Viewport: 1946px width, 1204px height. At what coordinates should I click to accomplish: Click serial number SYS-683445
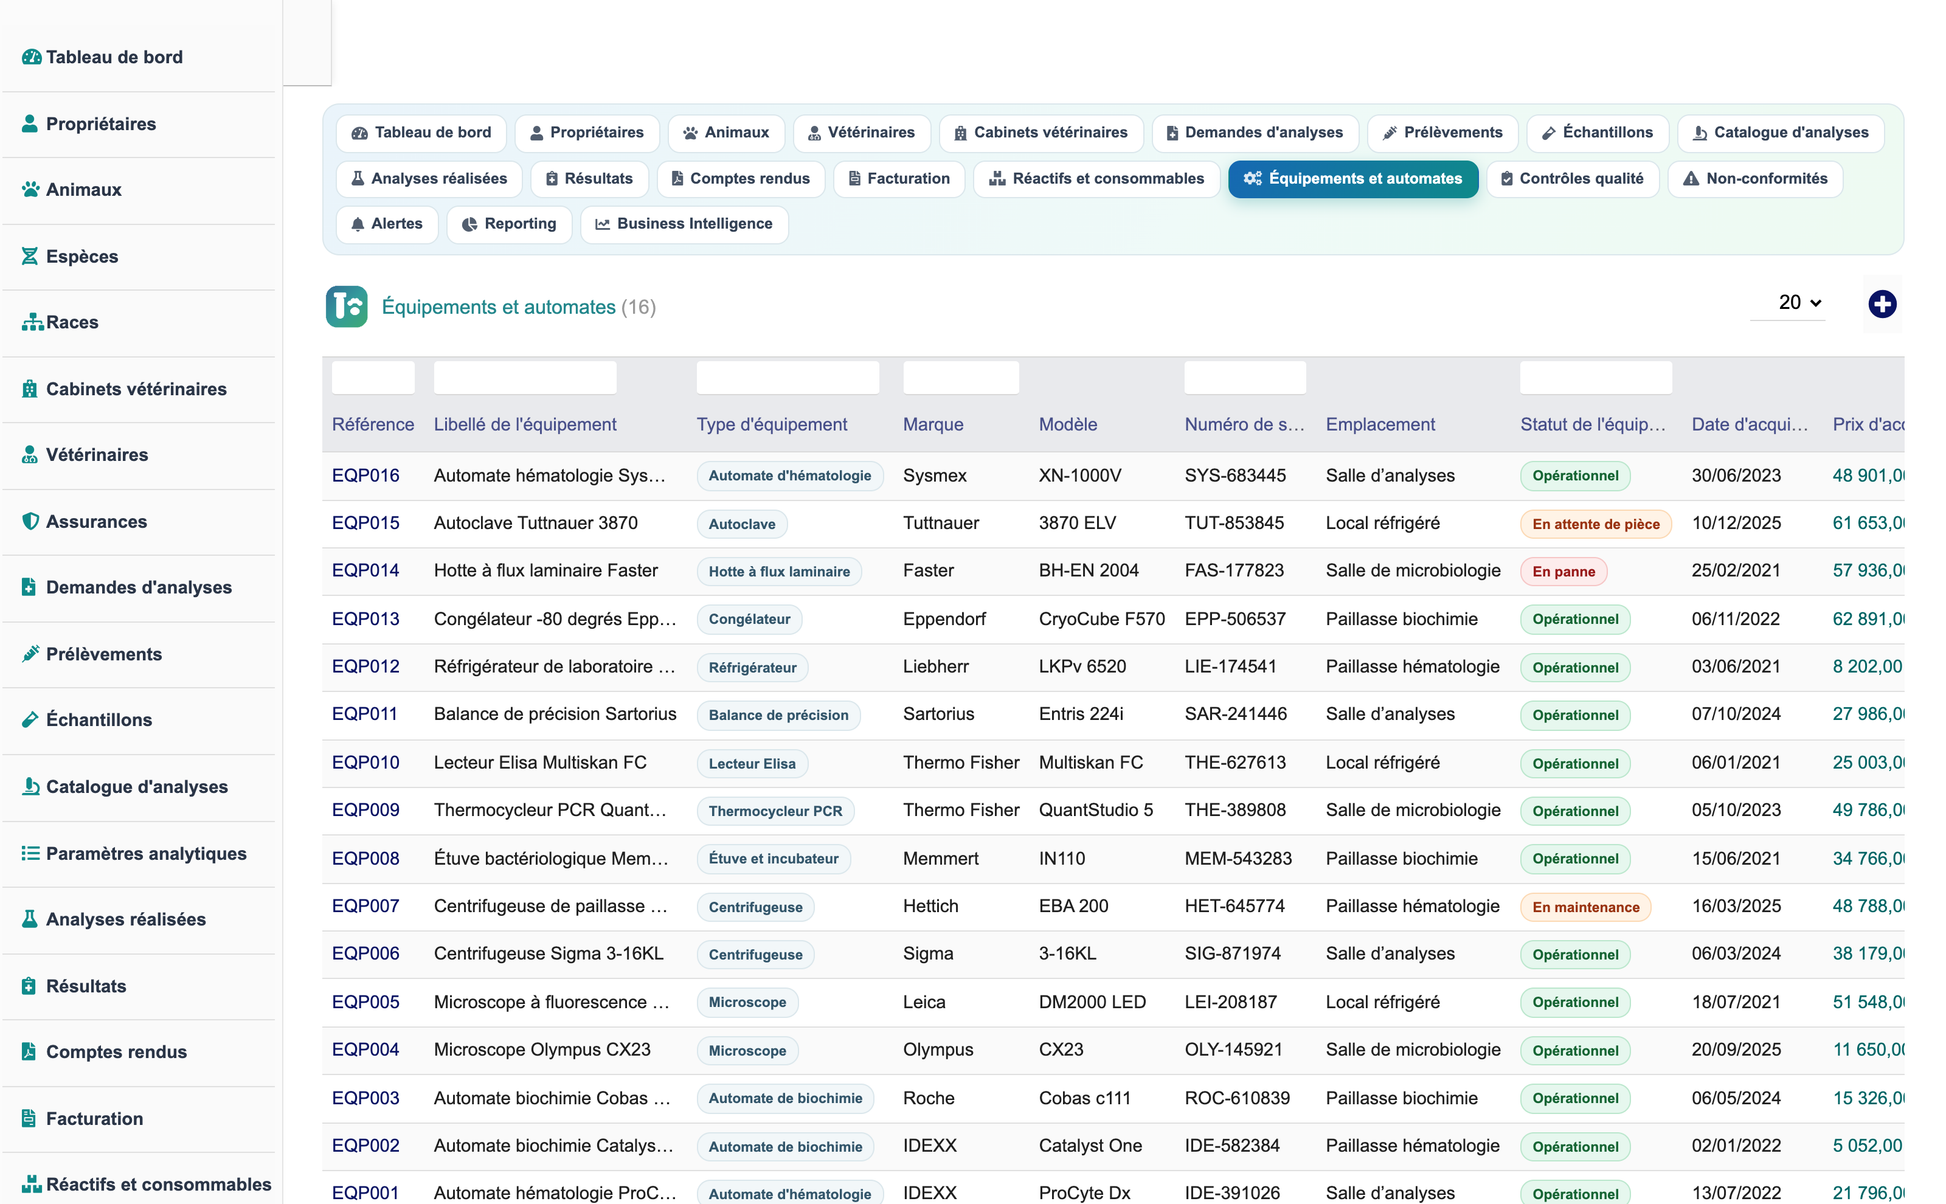(1235, 476)
